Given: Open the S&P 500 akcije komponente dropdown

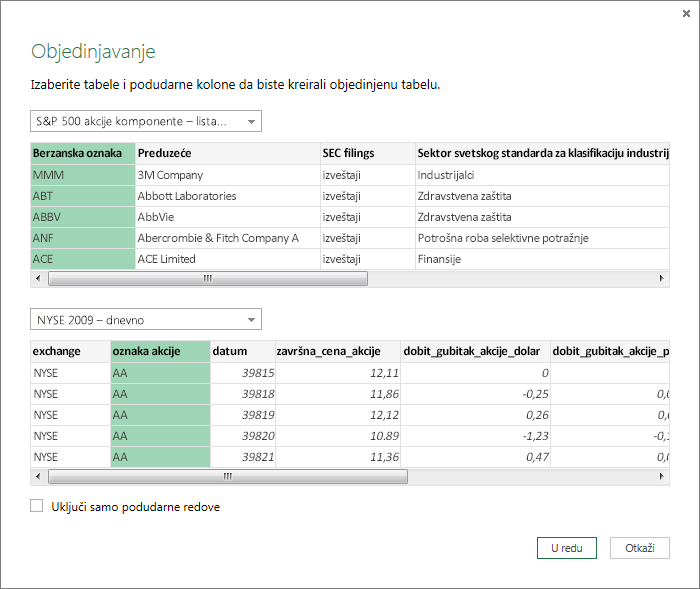Looking at the screenshot, I should coord(146,121).
